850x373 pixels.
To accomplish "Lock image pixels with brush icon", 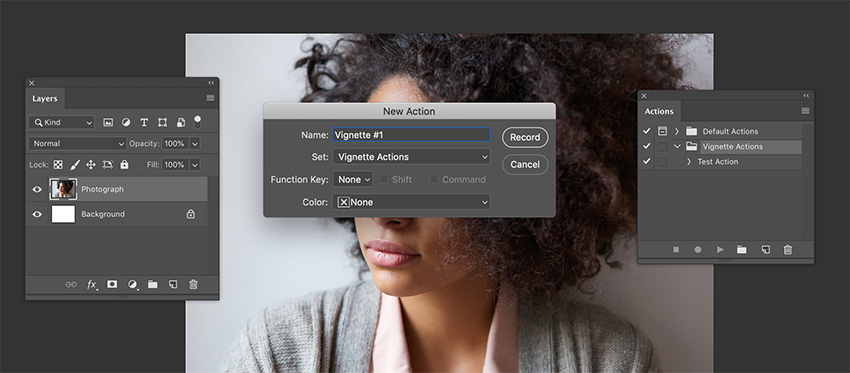I will [x=75, y=164].
